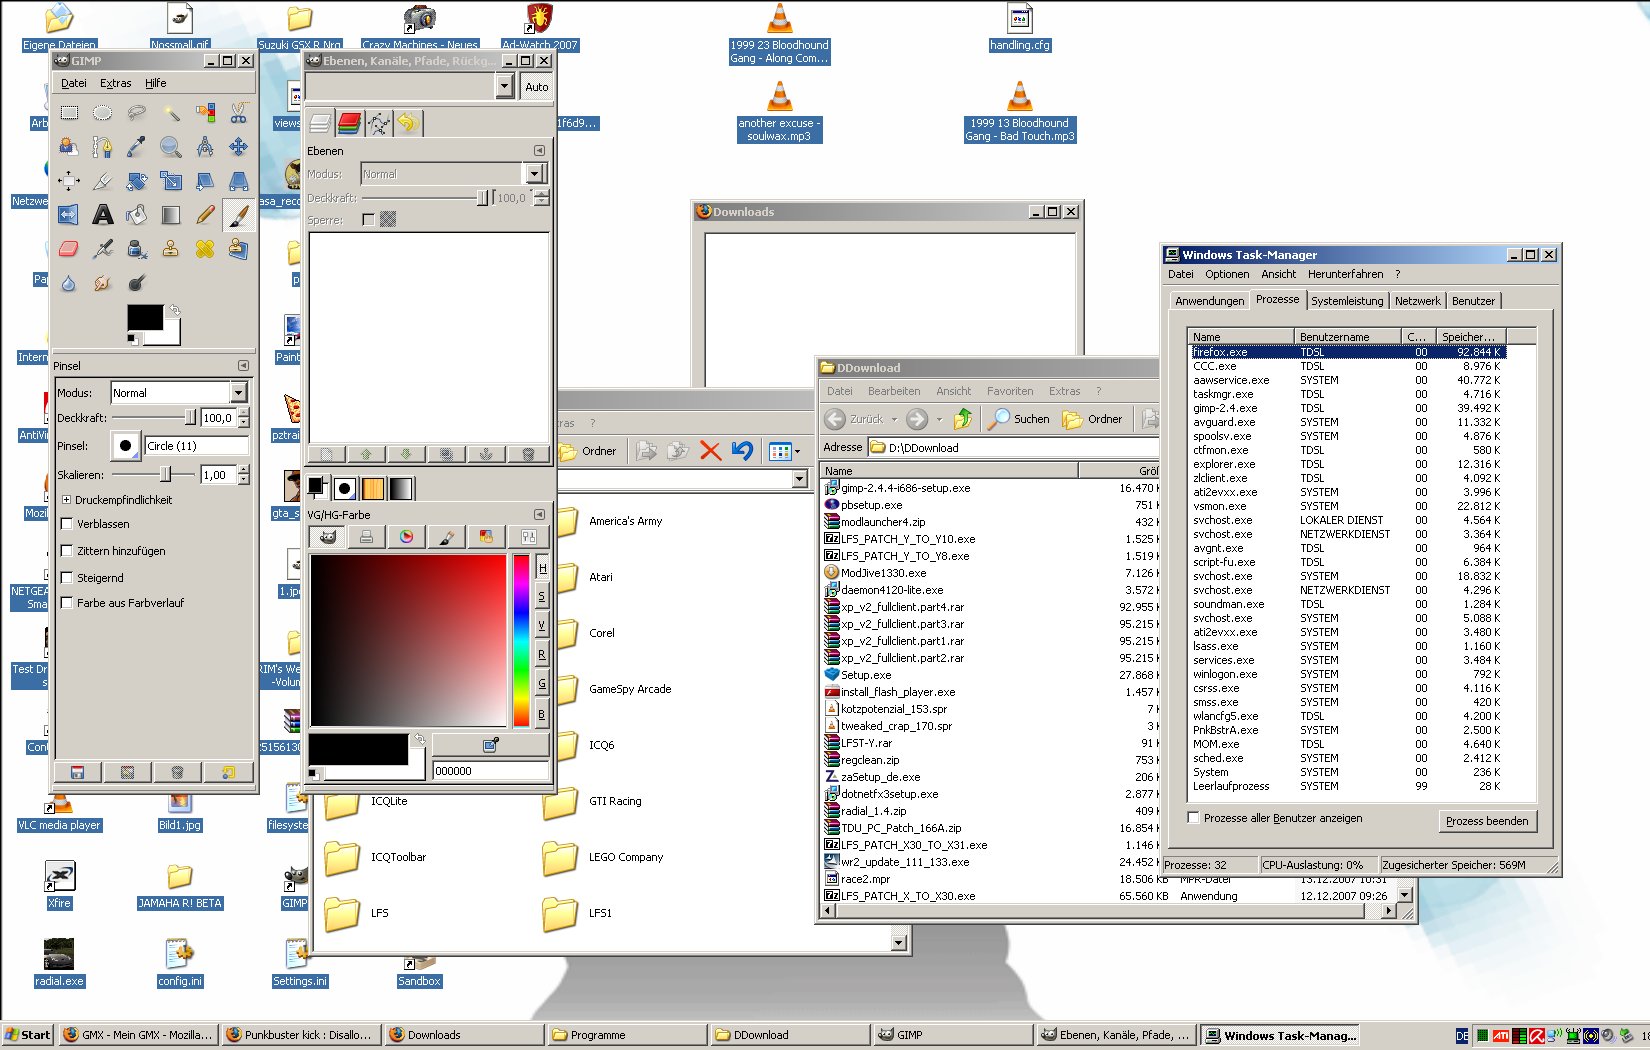
Task: Open Ansicht menu in Task Manager
Action: pos(1278,274)
